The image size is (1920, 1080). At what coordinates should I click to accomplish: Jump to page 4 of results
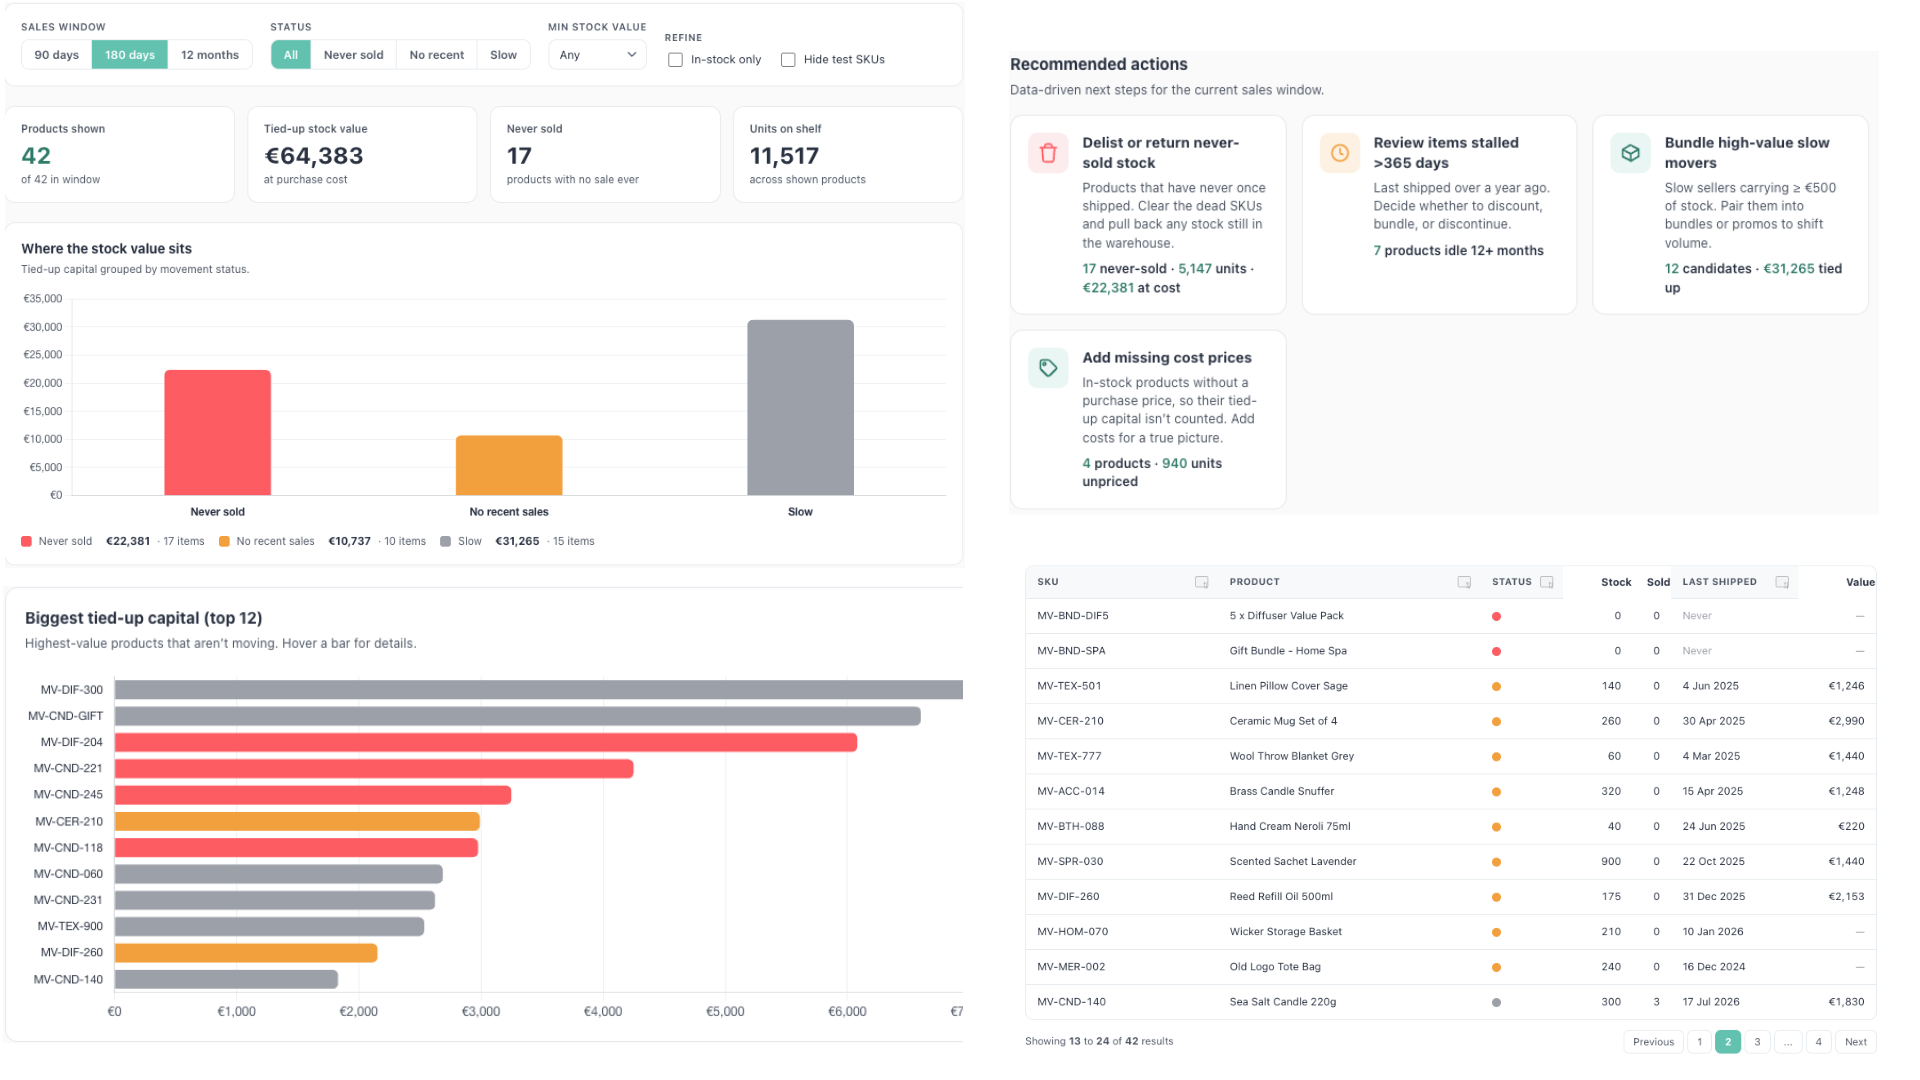click(x=1818, y=1042)
